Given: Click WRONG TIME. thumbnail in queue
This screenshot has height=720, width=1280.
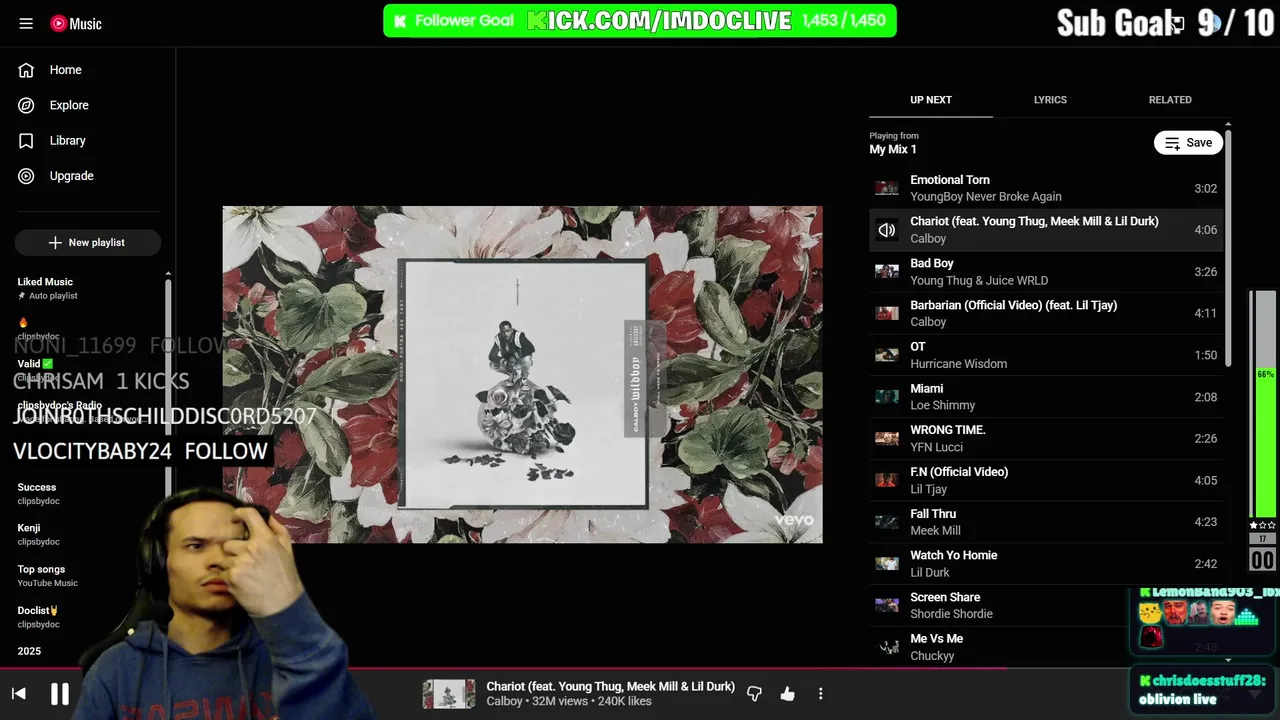Looking at the screenshot, I should click(887, 438).
